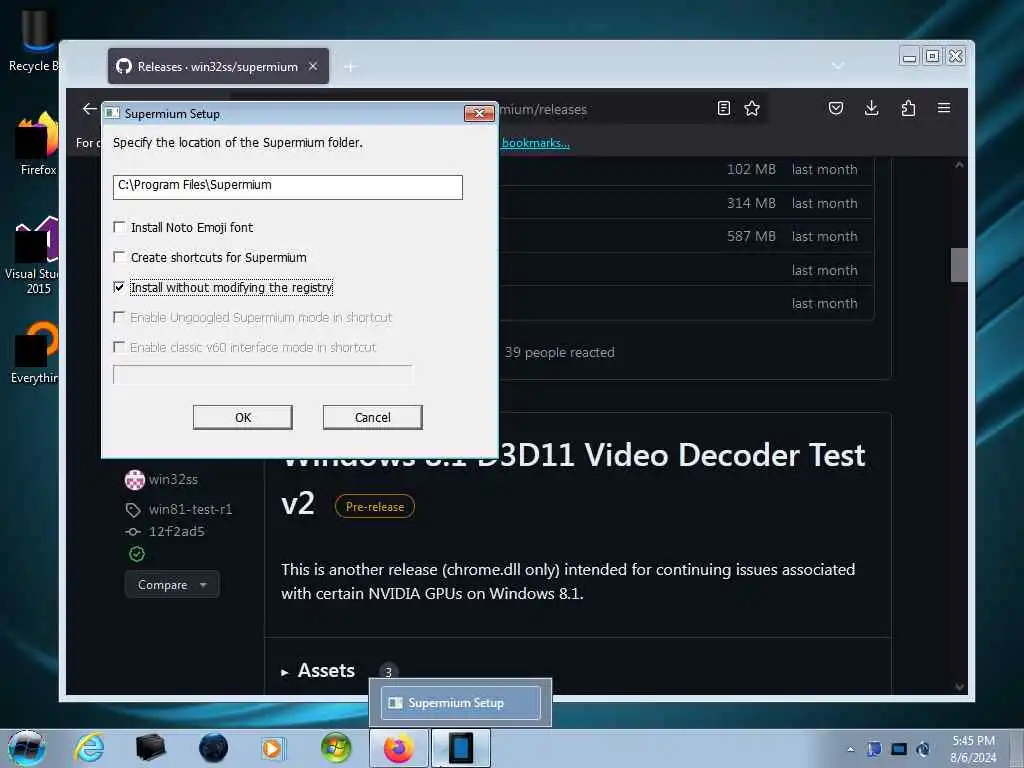The height and width of the screenshot is (768, 1024).
Task: Open the taskbar clock showing 5:45 PM
Action: 973,749
